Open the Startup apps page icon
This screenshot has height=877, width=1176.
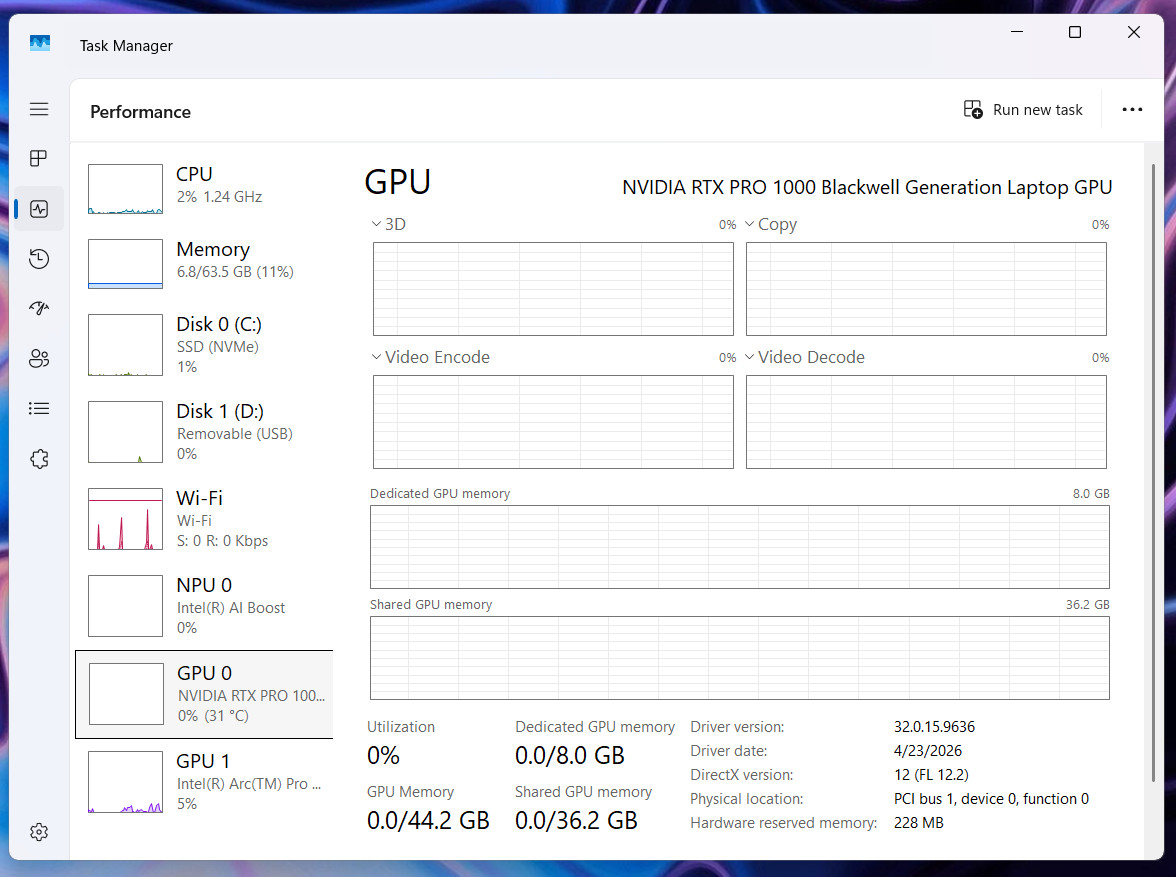pyautogui.click(x=39, y=308)
